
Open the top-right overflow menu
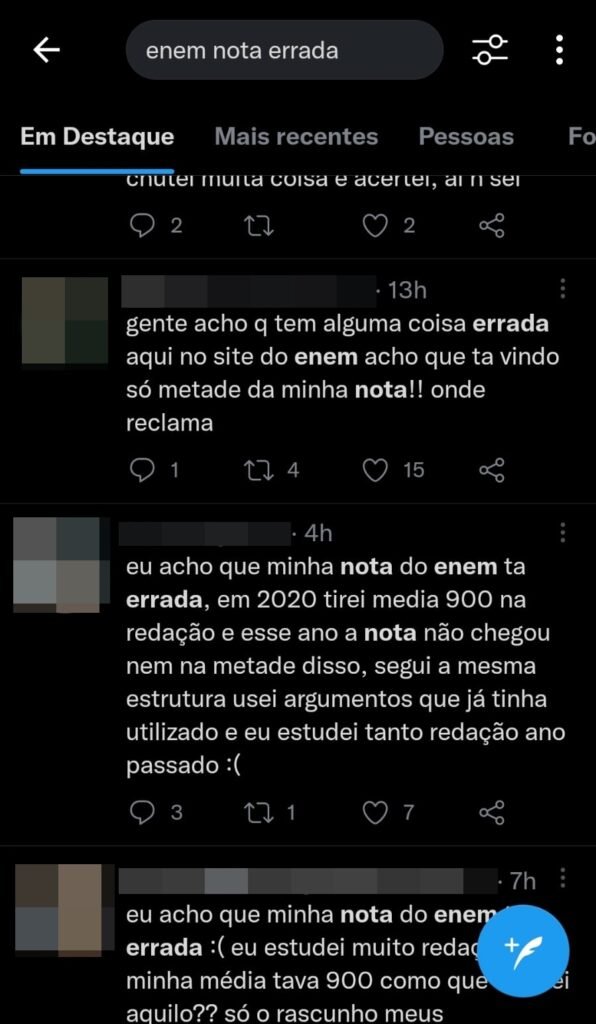coord(559,50)
